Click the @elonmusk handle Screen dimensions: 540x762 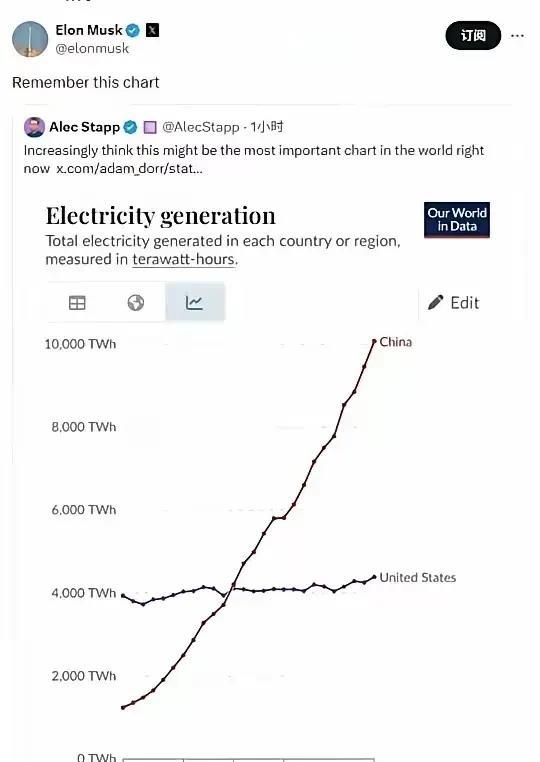point(92,49)
